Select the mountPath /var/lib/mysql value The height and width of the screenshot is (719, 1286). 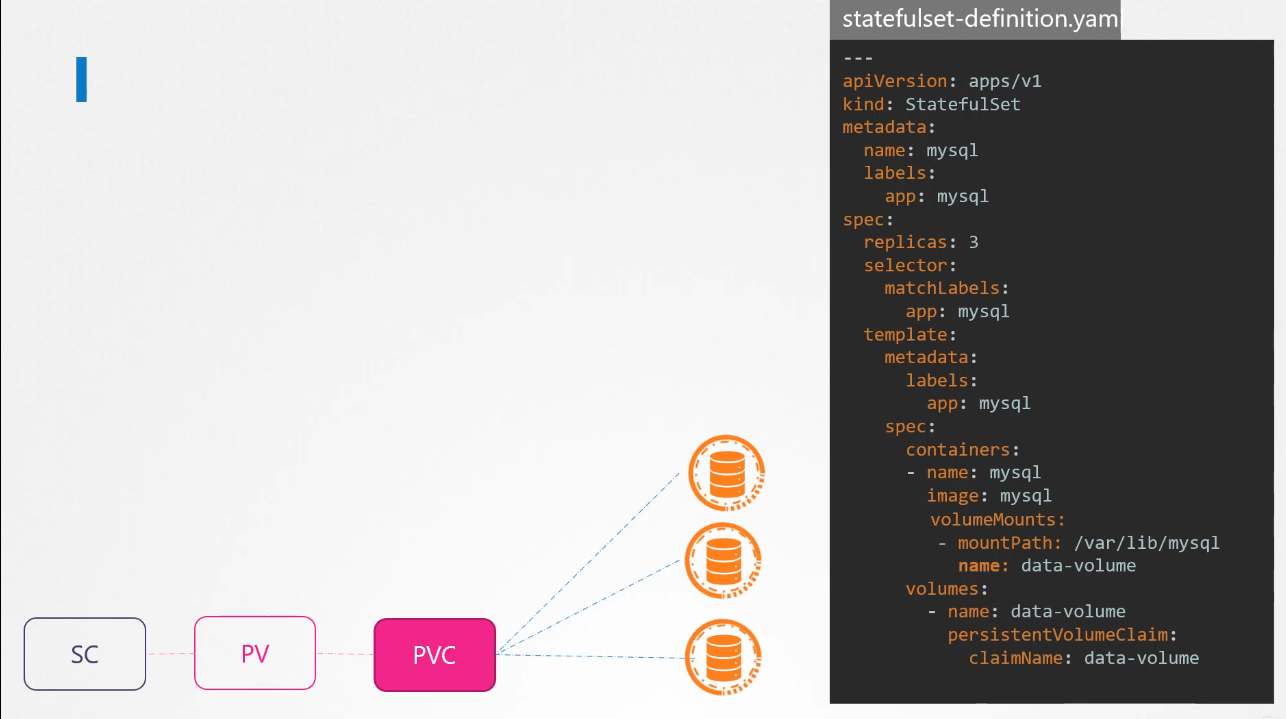[x=1146, y=543]
